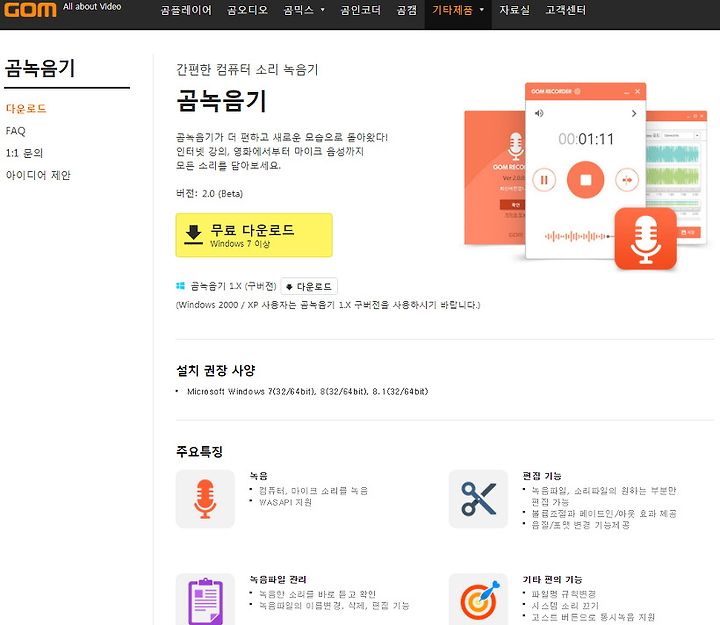Click the 주요특징 heading
720x625 pixels.
[x=200, y=451]
